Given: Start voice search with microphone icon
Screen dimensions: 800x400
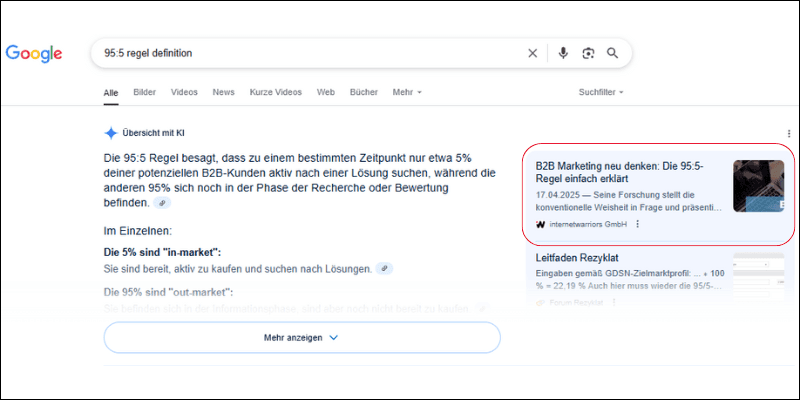Looking at the screenshot, I should [x=563, y=53].
